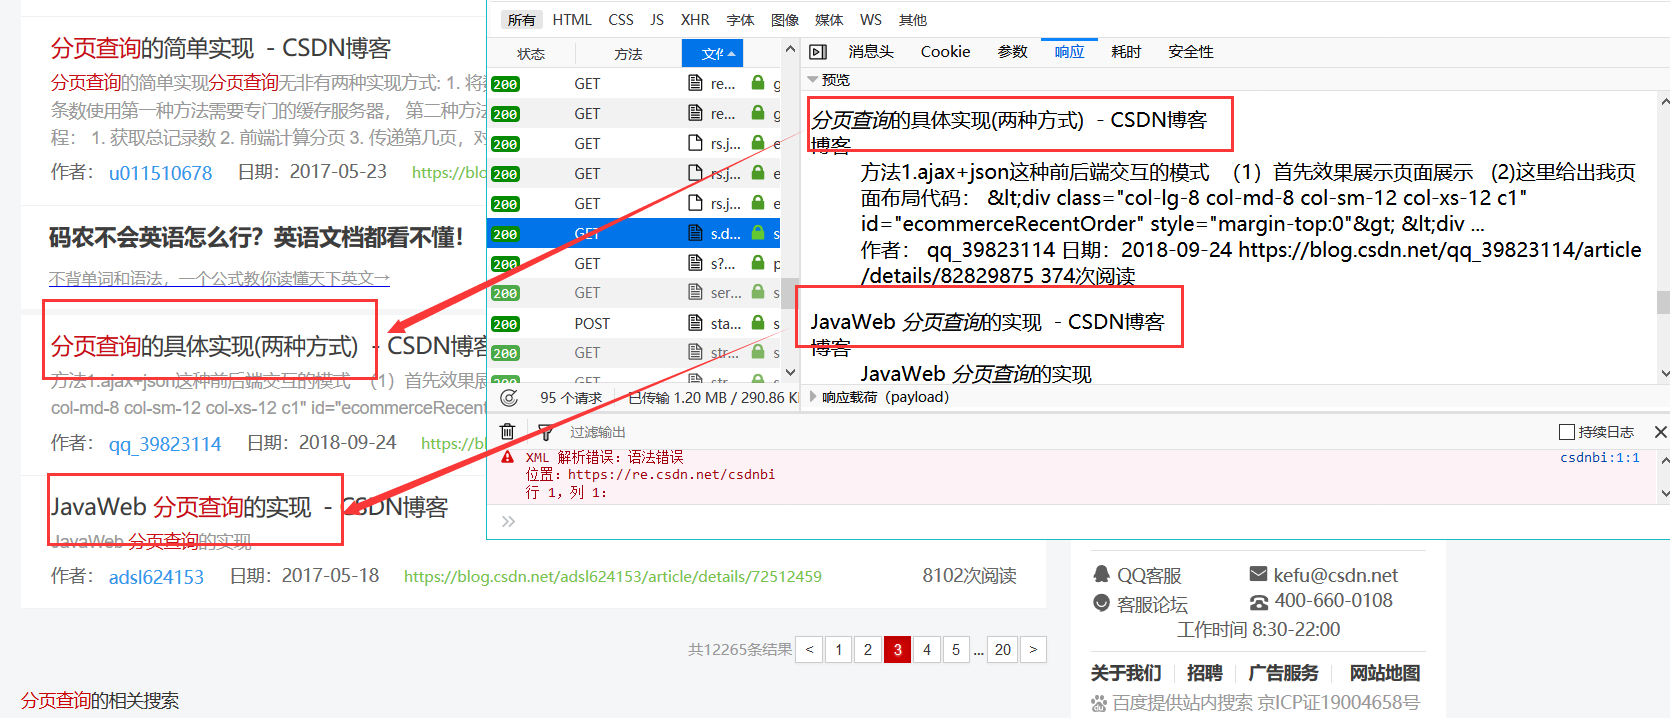Click the lock icon on the POST sta... row
Viewport: 1670px width, 718px height.
click(x=758, y=323)
